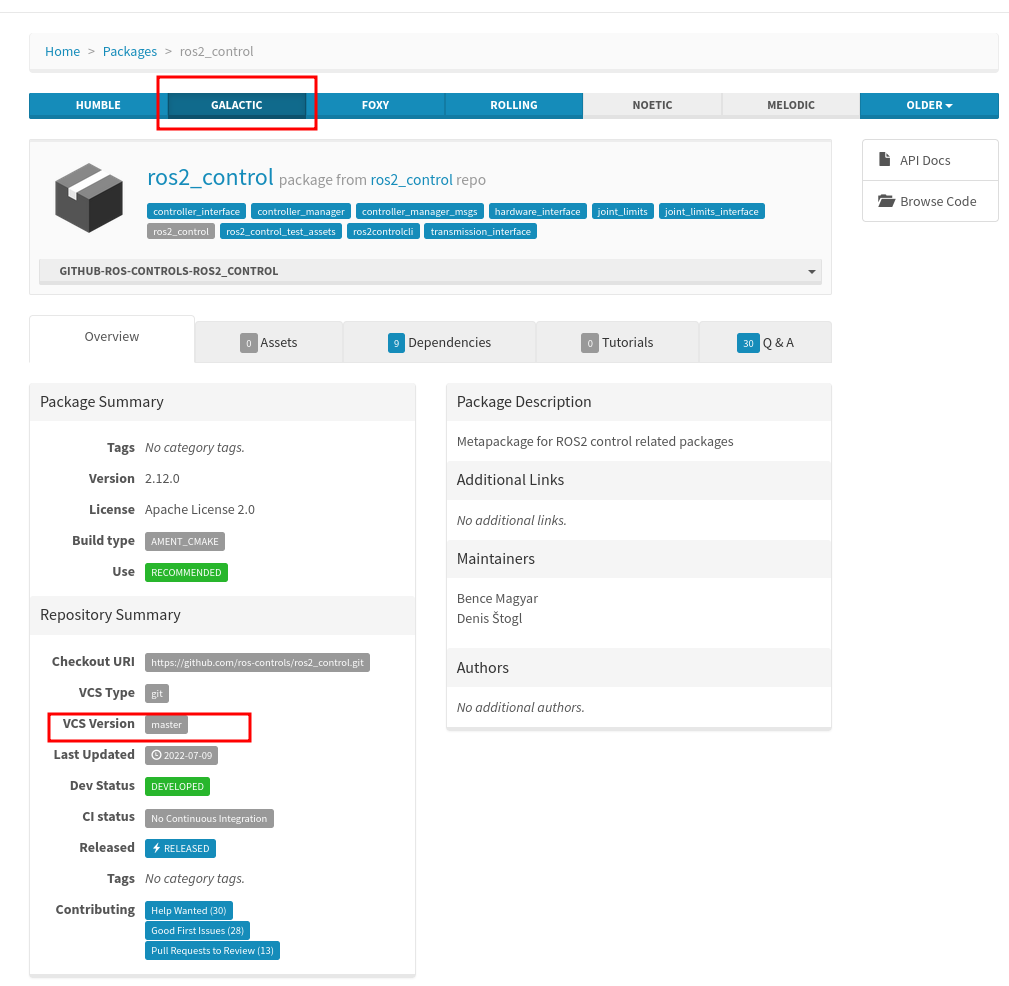The width and height of the screenshot is (1009, 986).
Task: Open ros2_control_test_assets package tag
Action: coord(281,232)
